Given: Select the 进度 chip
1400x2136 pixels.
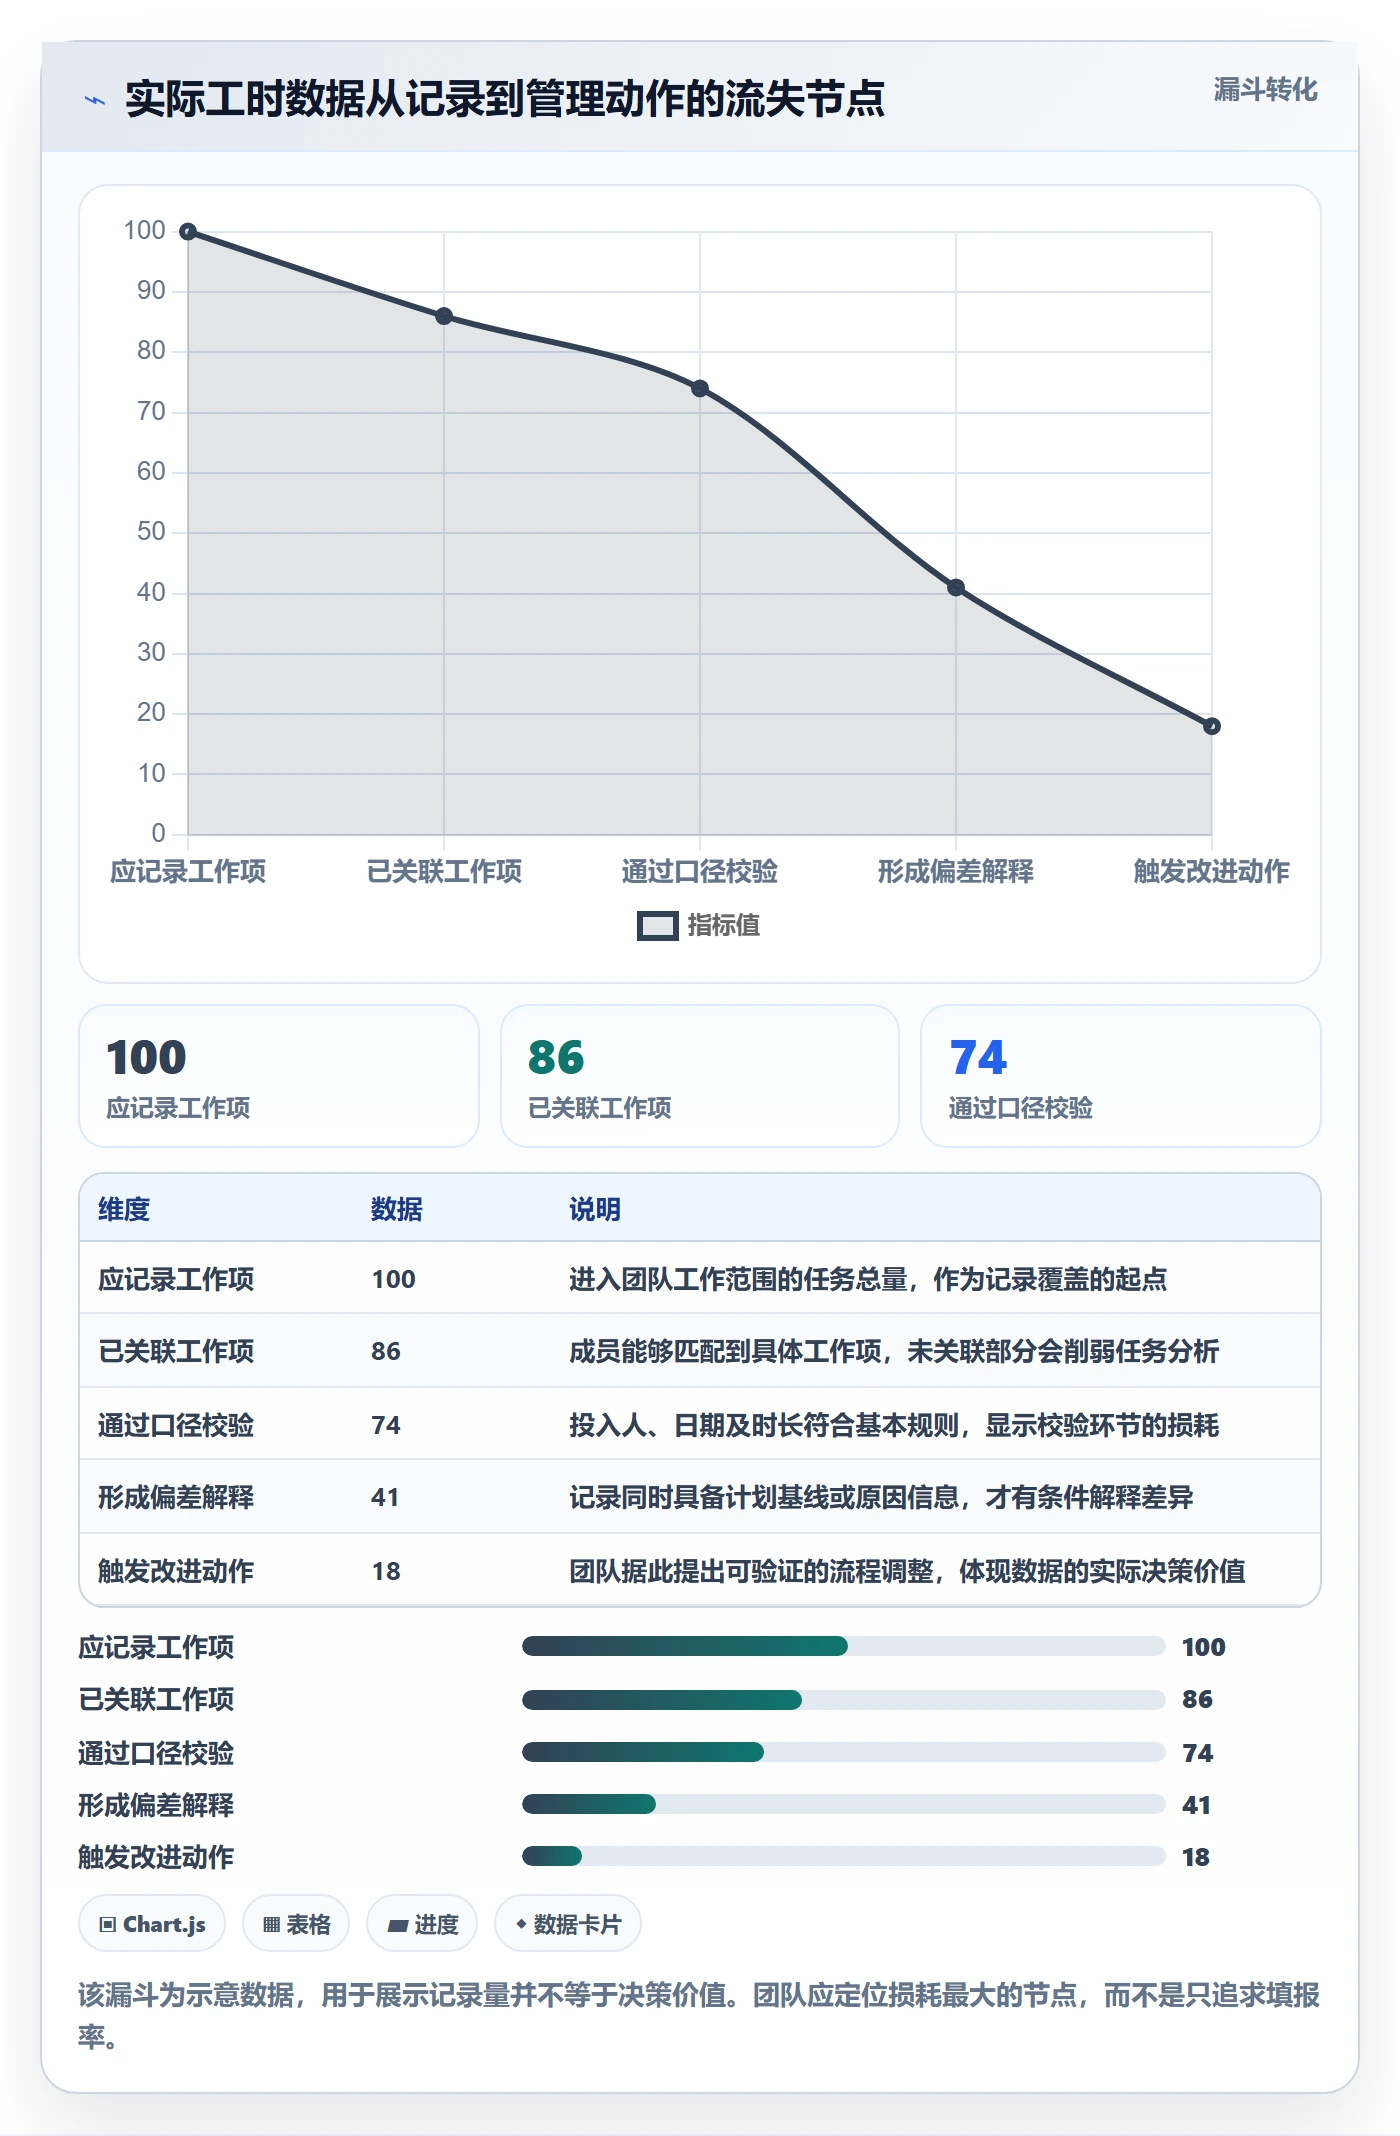Looking at the screenshot, I should pyautogui.click(x=422, y=1924).
